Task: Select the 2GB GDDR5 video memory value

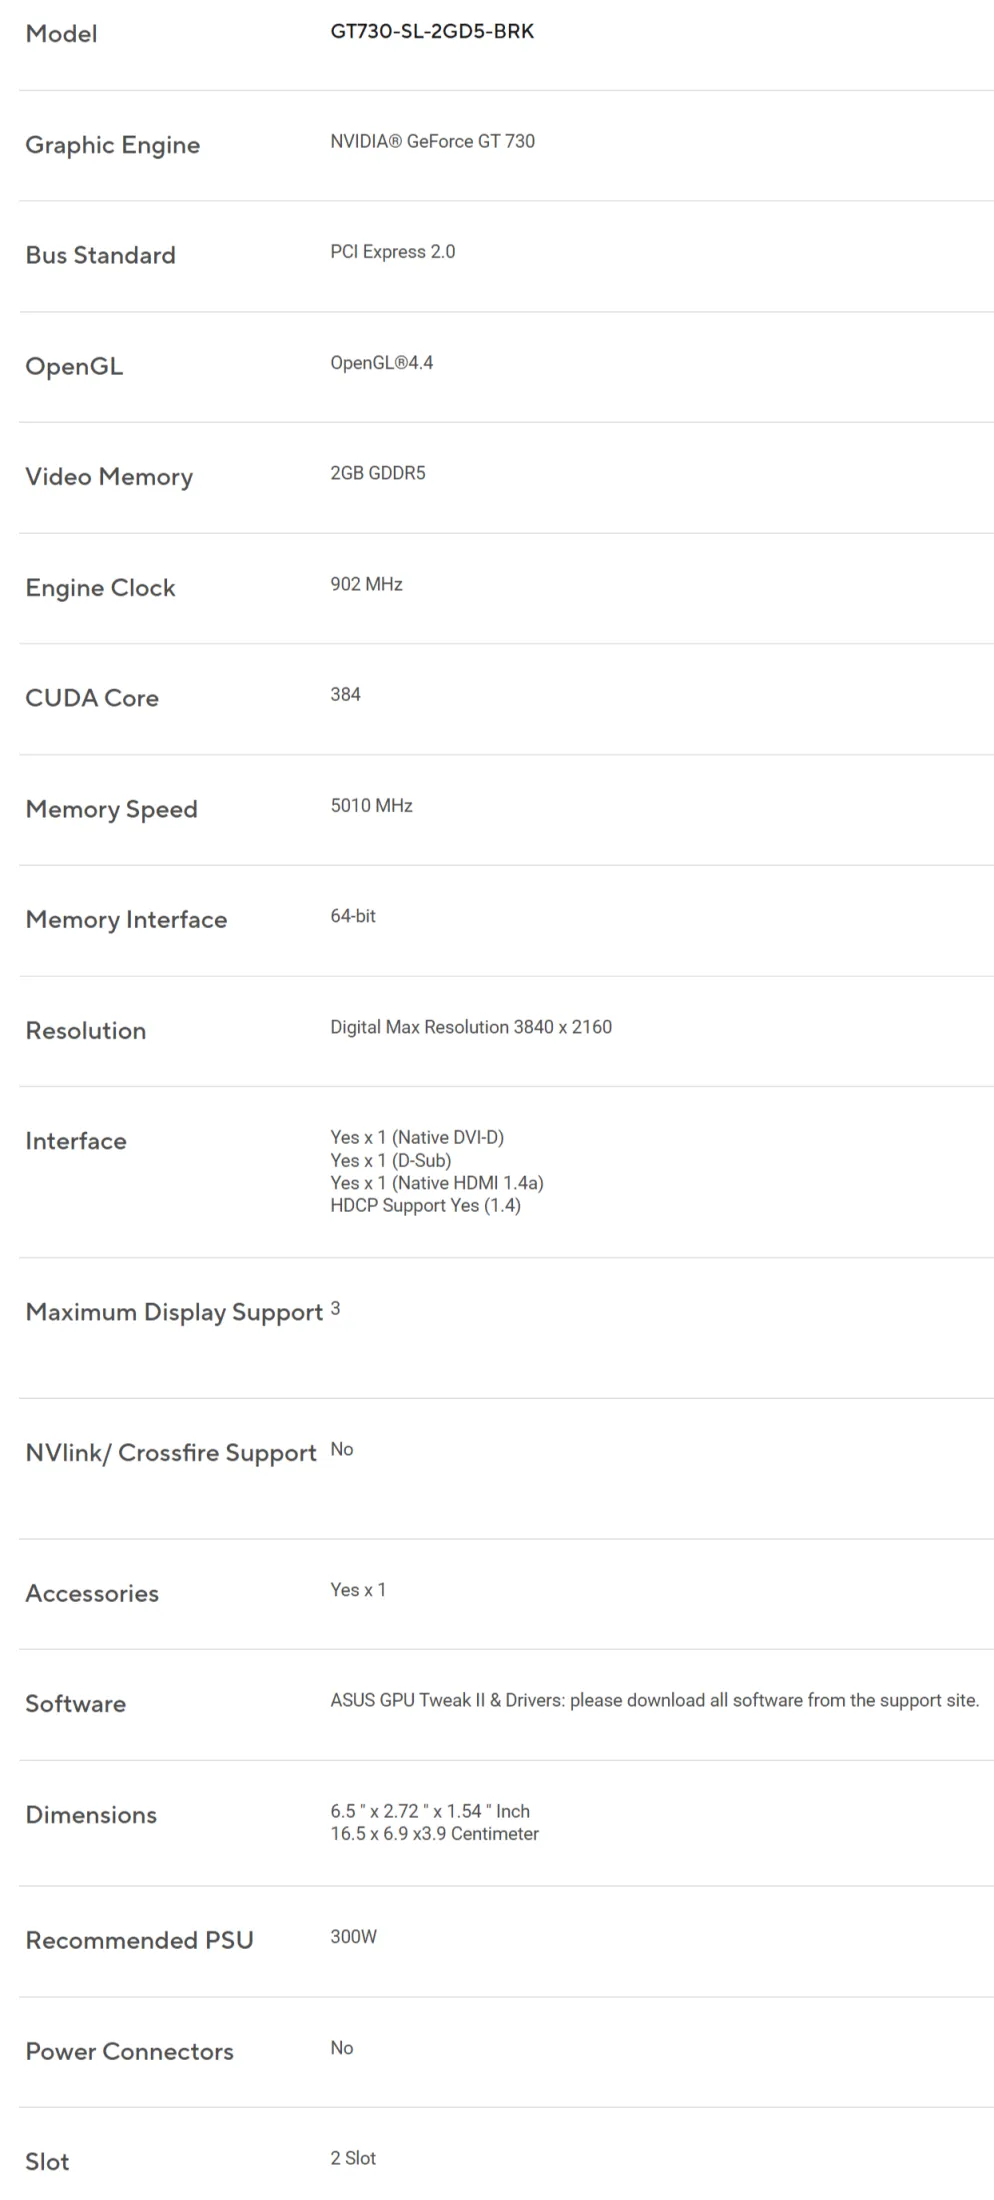Action: point(377,473)
